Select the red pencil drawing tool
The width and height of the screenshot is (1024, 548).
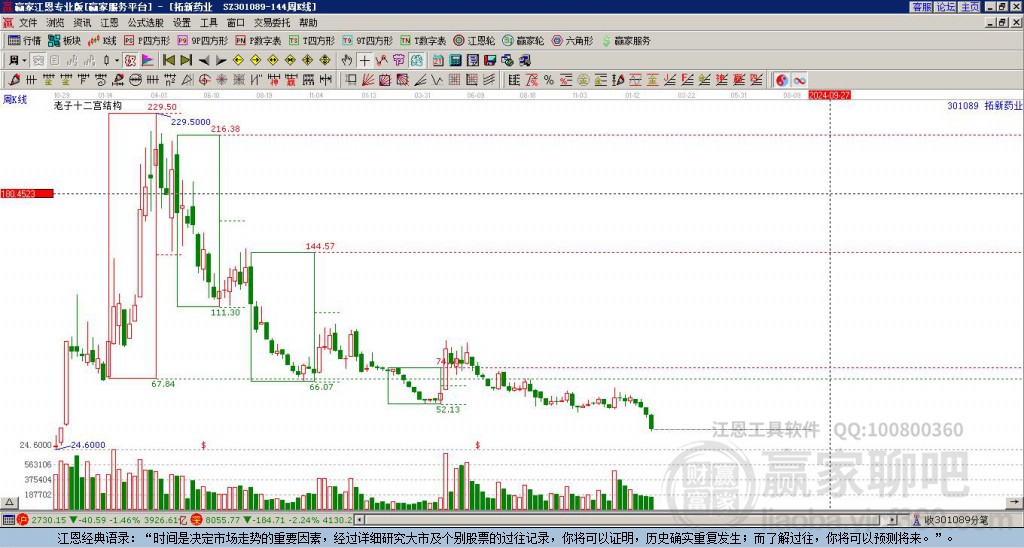pos(14,80)
